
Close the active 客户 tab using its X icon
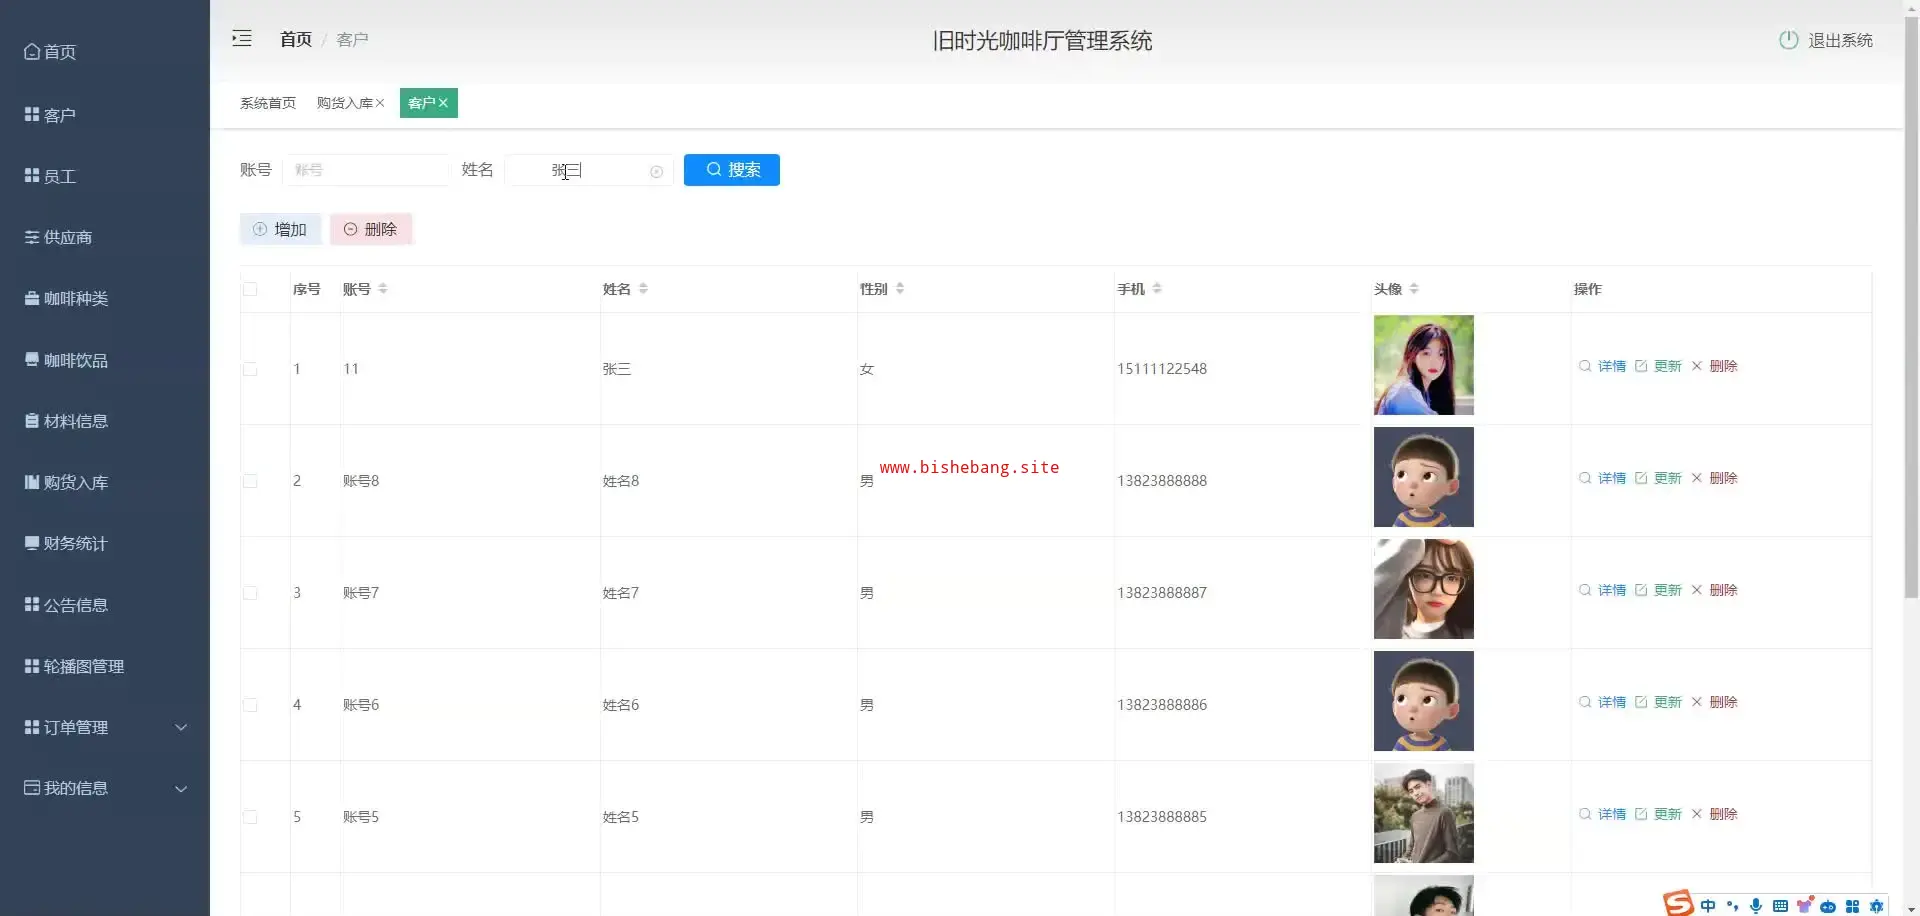point(443,103)
